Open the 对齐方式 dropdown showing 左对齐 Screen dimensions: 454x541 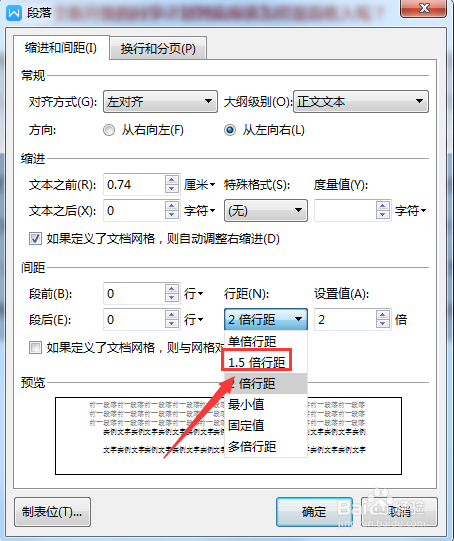(160, 101)
